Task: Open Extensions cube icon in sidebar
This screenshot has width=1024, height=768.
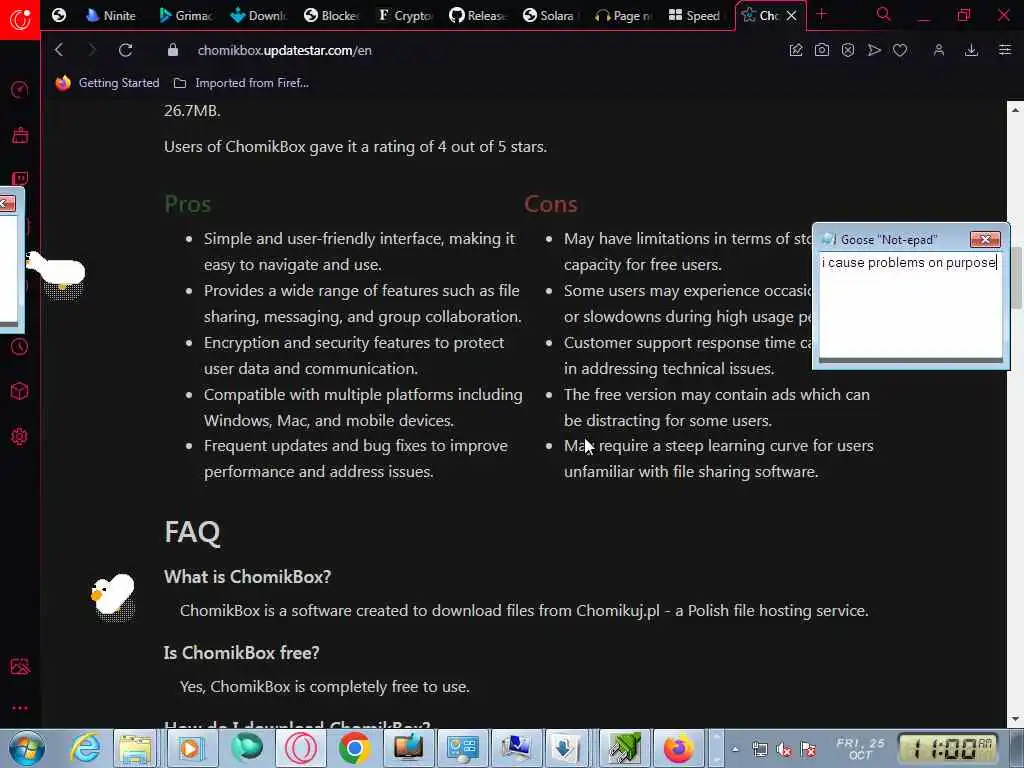Action: pos(20,391)
